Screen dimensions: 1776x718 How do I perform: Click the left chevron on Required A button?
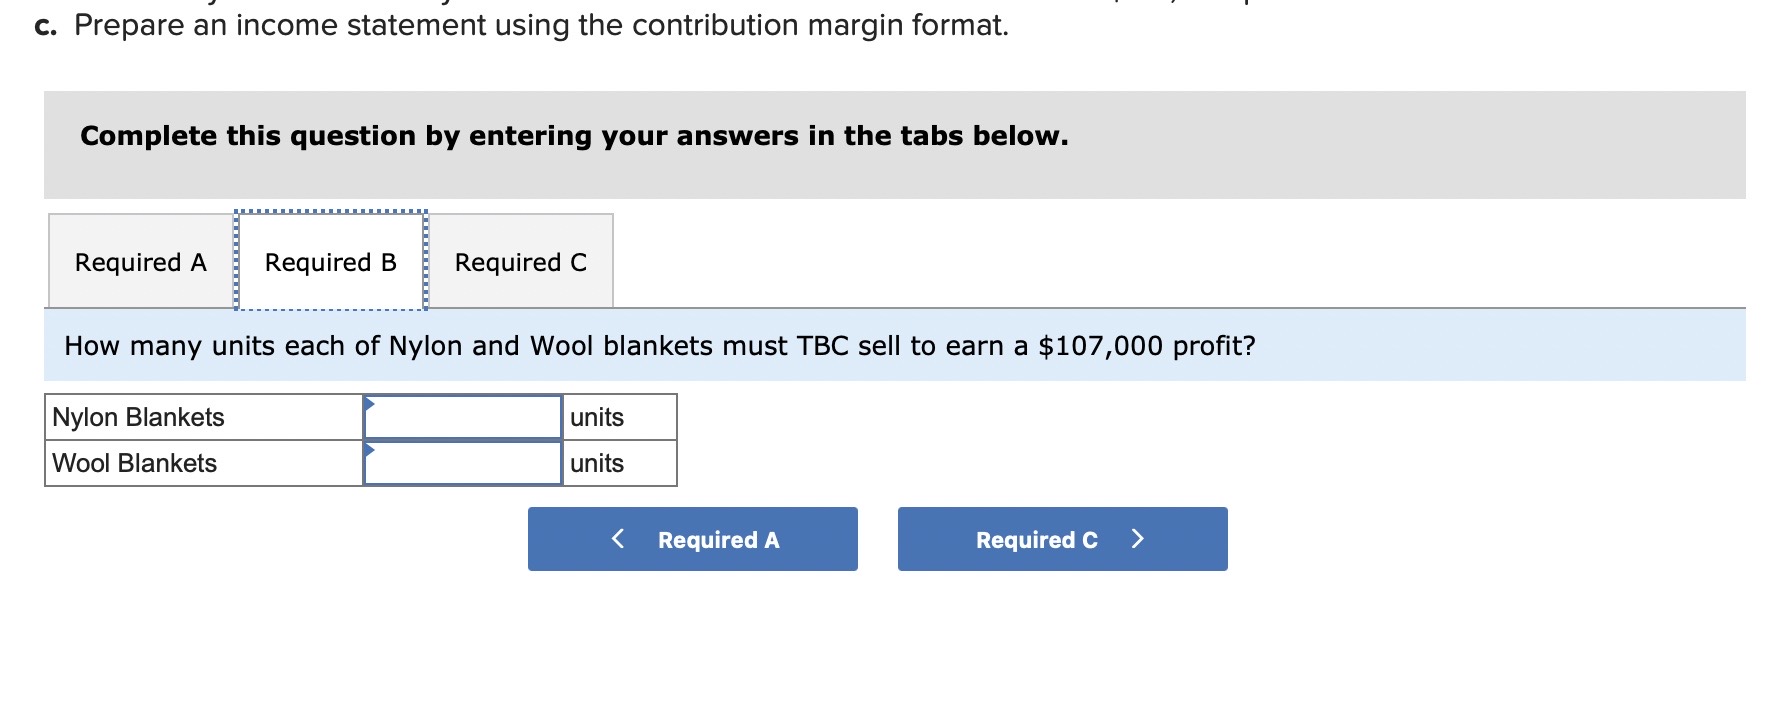617,539
